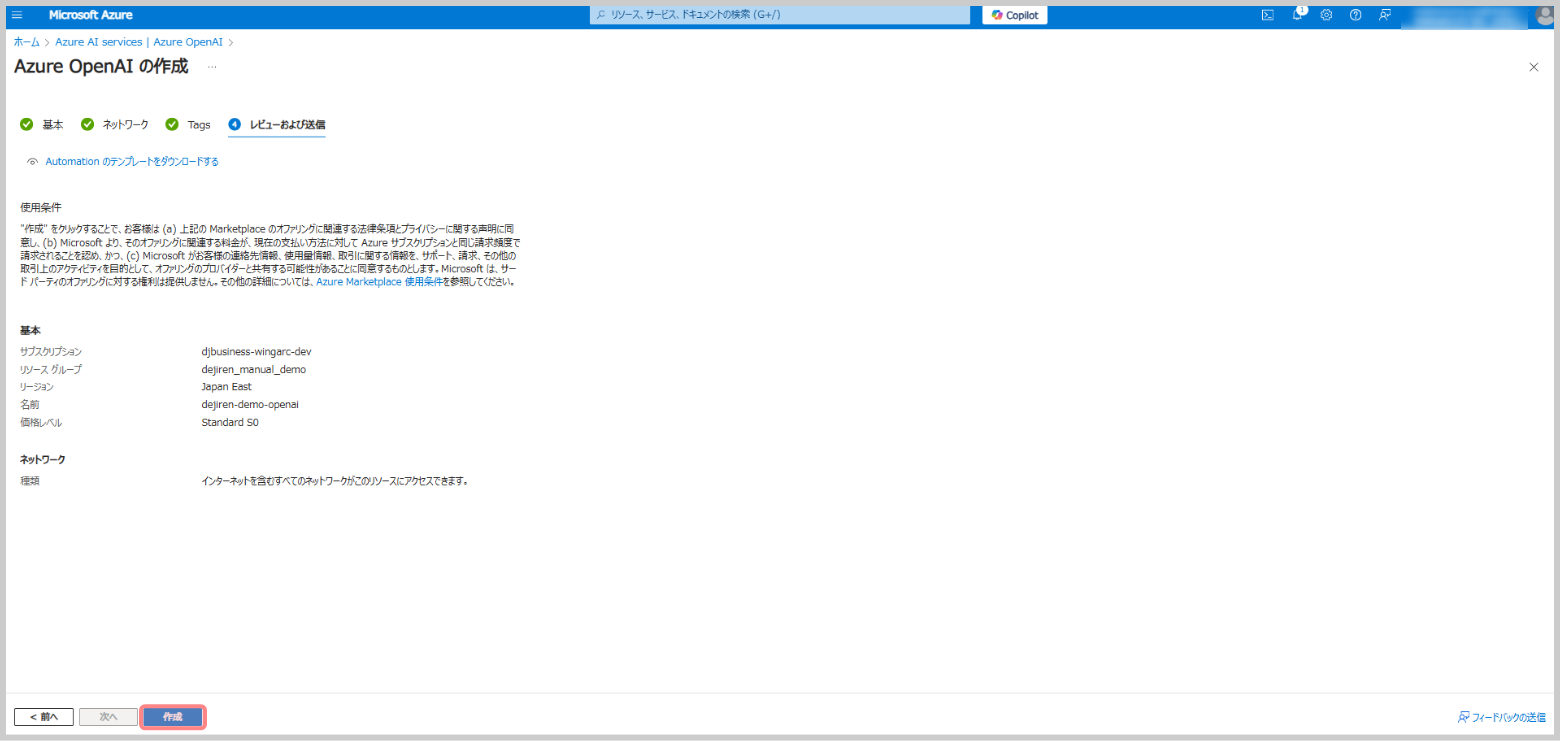
Task: Close the Azure OpenAI creation pane
Action: point(1534,67)
